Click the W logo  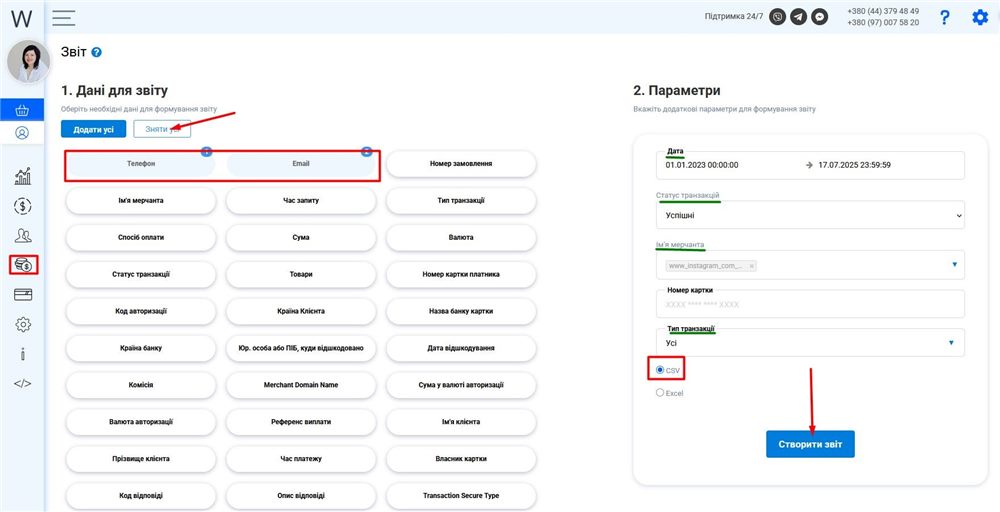point(22,18)
